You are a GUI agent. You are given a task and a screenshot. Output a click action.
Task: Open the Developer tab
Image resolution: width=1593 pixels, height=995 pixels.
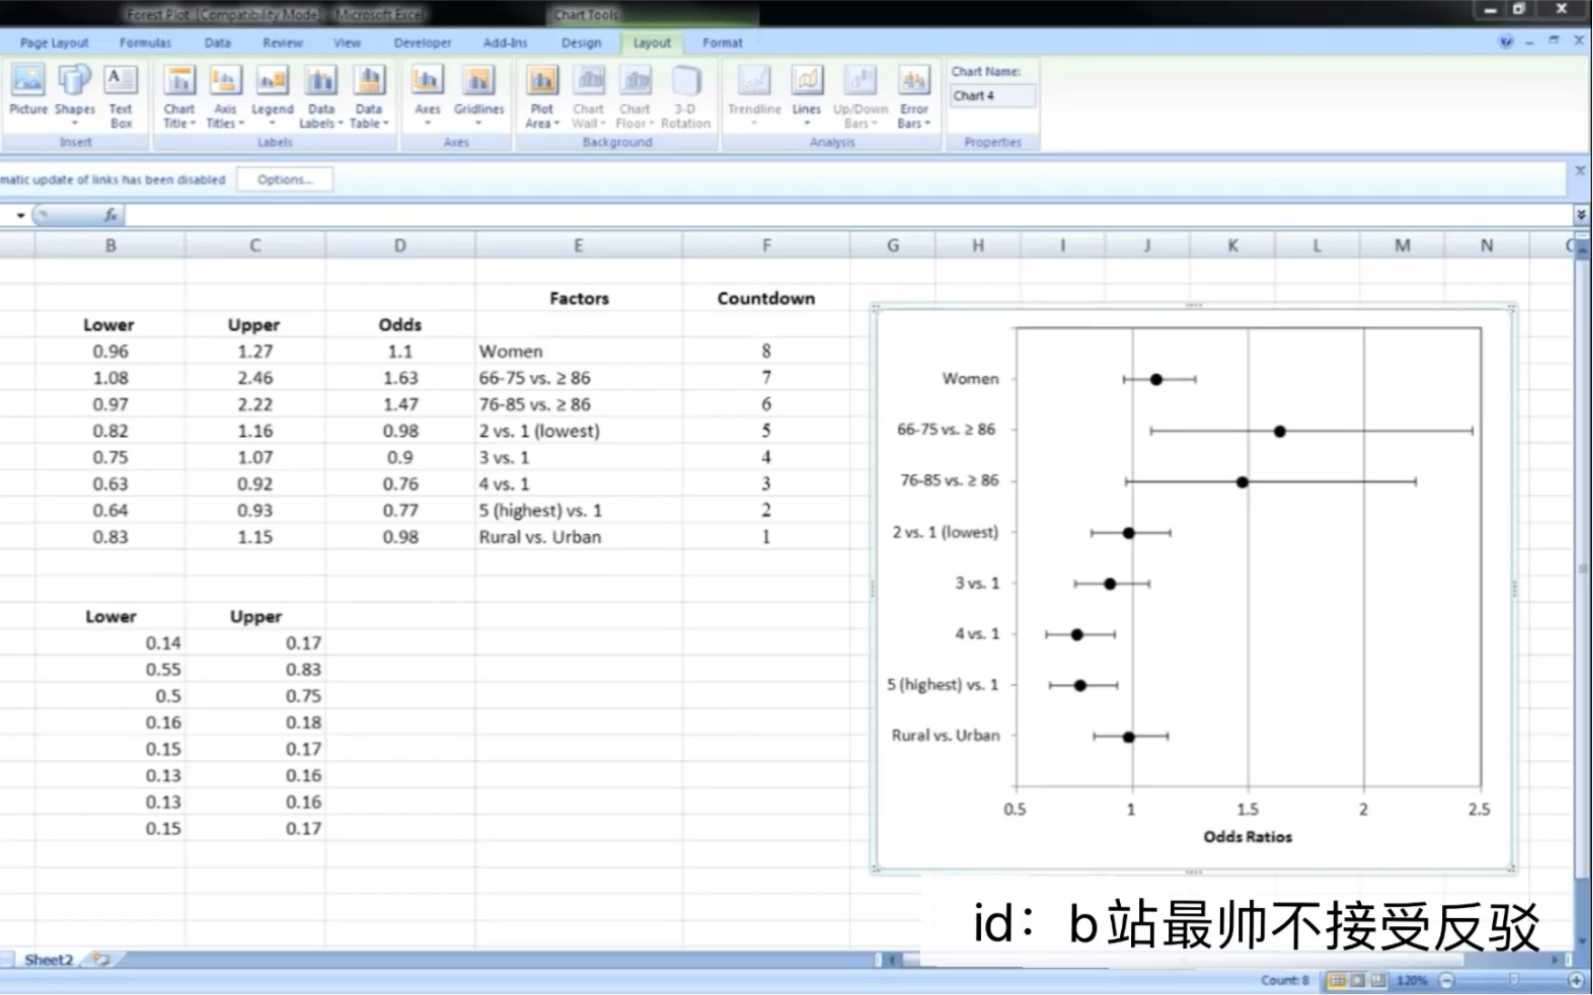coord(422,43)
